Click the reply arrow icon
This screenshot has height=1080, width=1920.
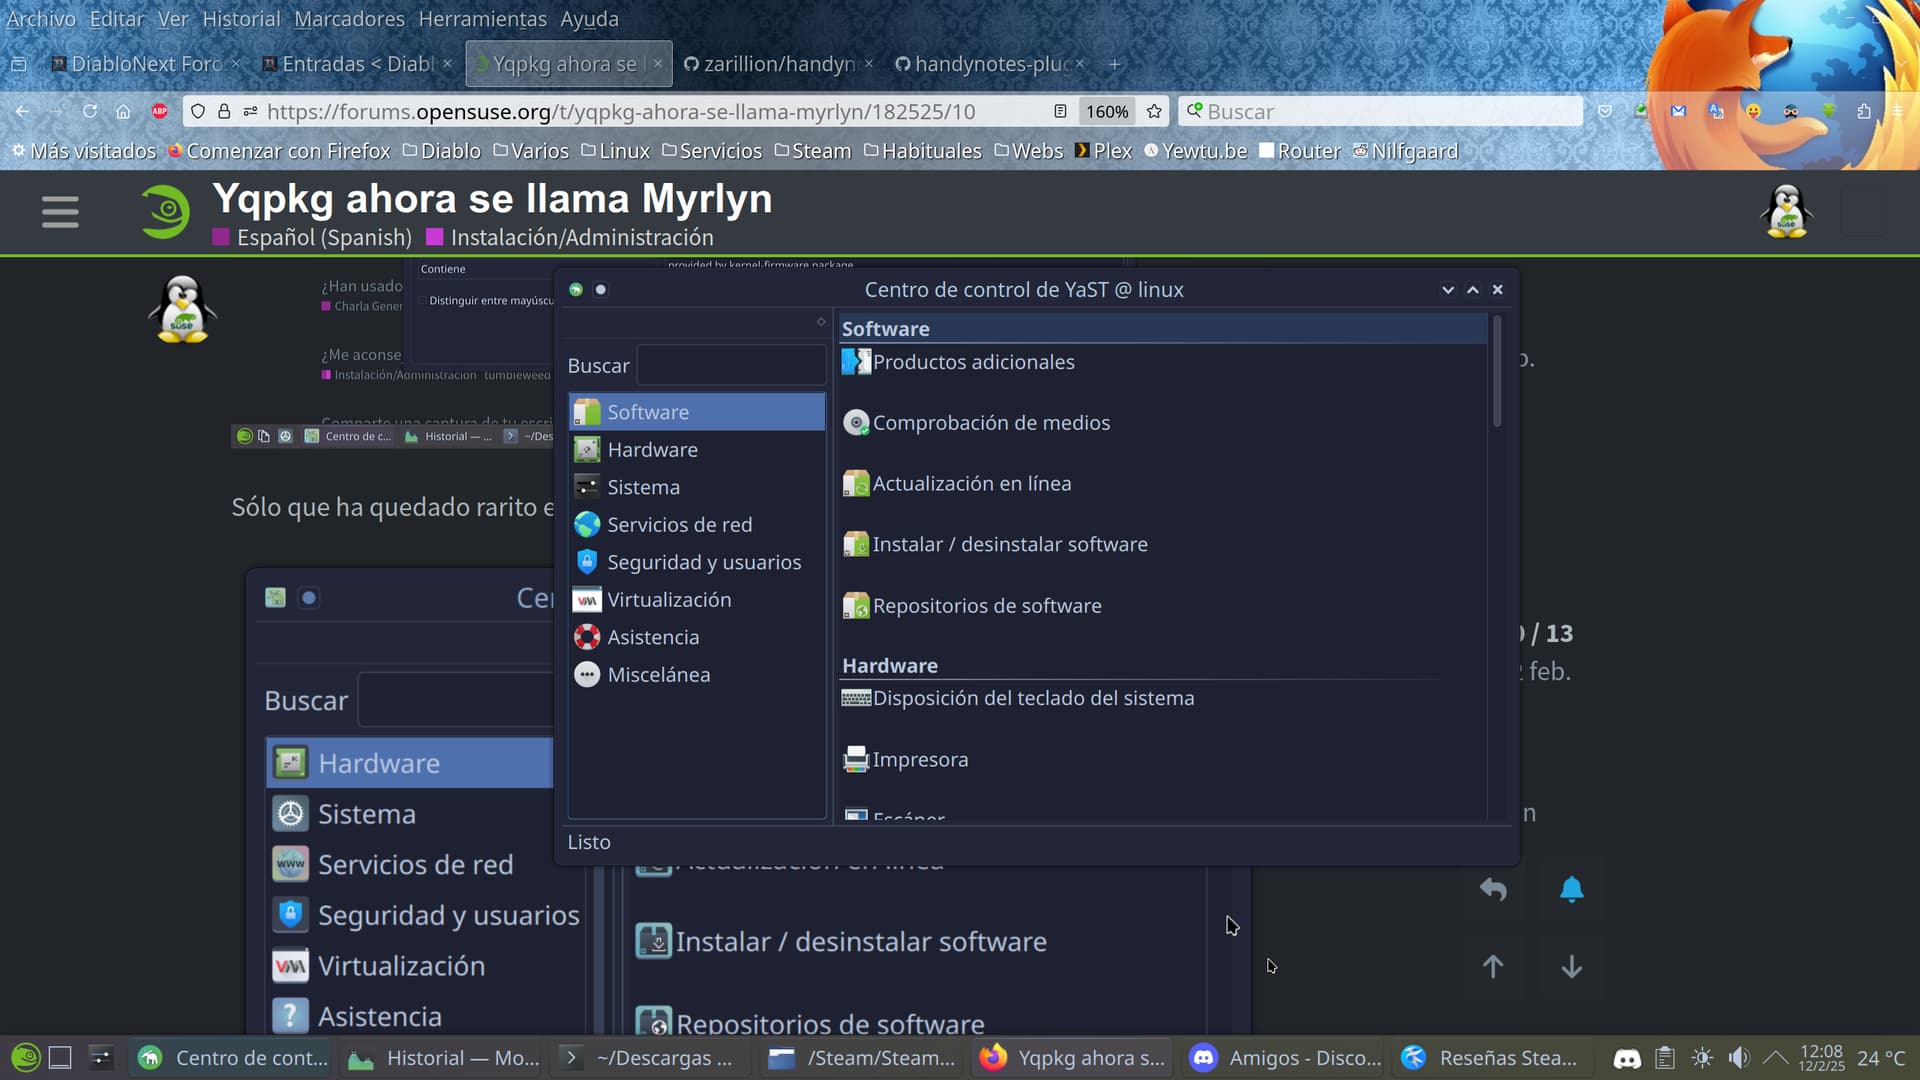point(1493,889)
